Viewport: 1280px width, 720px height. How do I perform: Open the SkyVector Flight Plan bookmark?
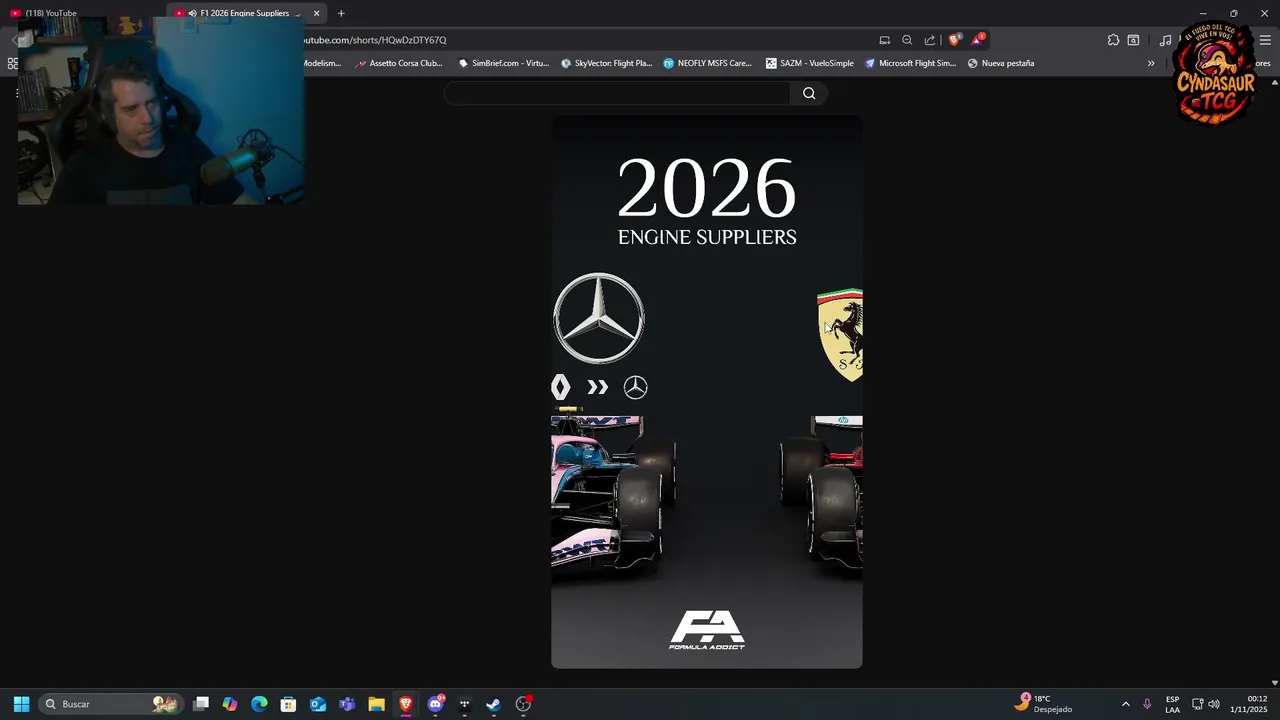(606, 63)
